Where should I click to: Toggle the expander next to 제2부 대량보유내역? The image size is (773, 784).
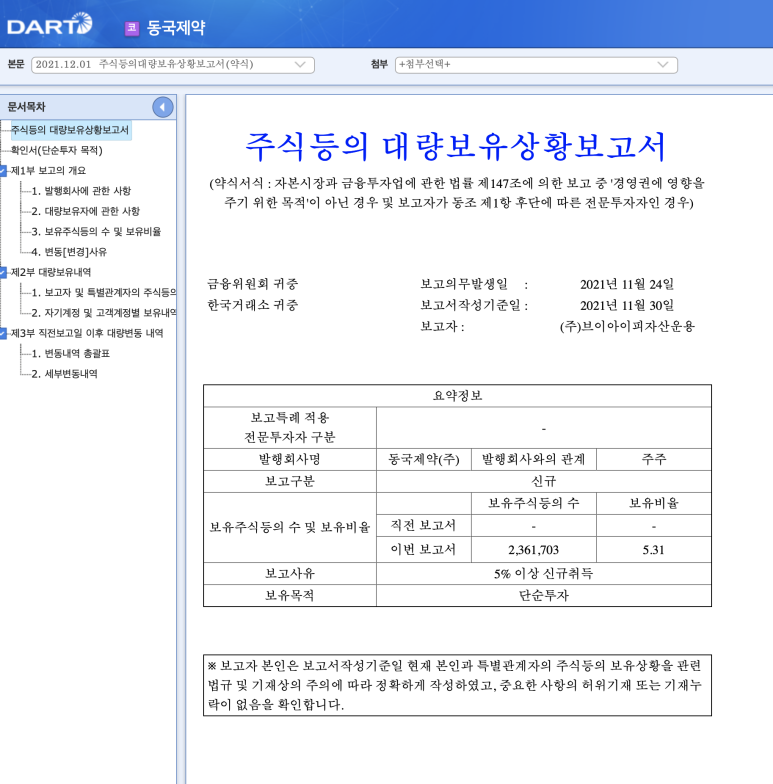(x=3, y=272)
